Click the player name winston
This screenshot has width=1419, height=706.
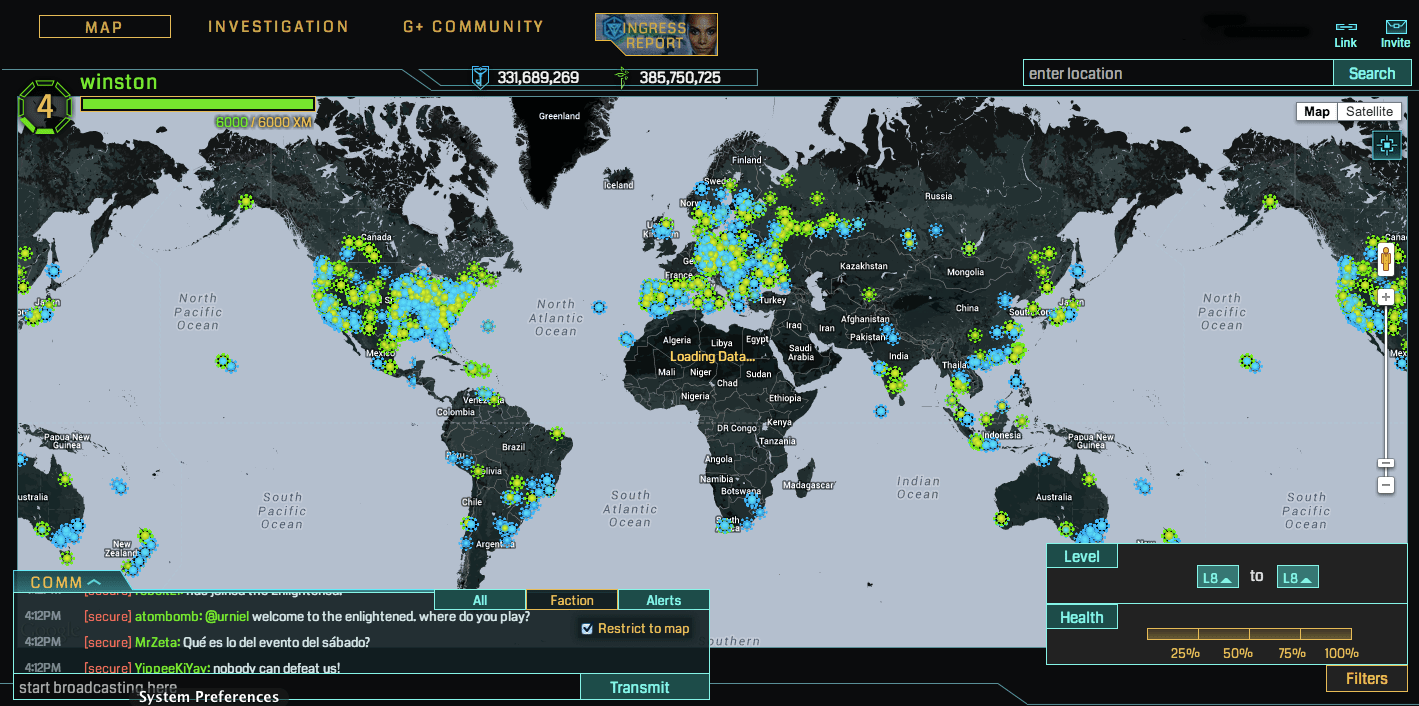(119, 82)
